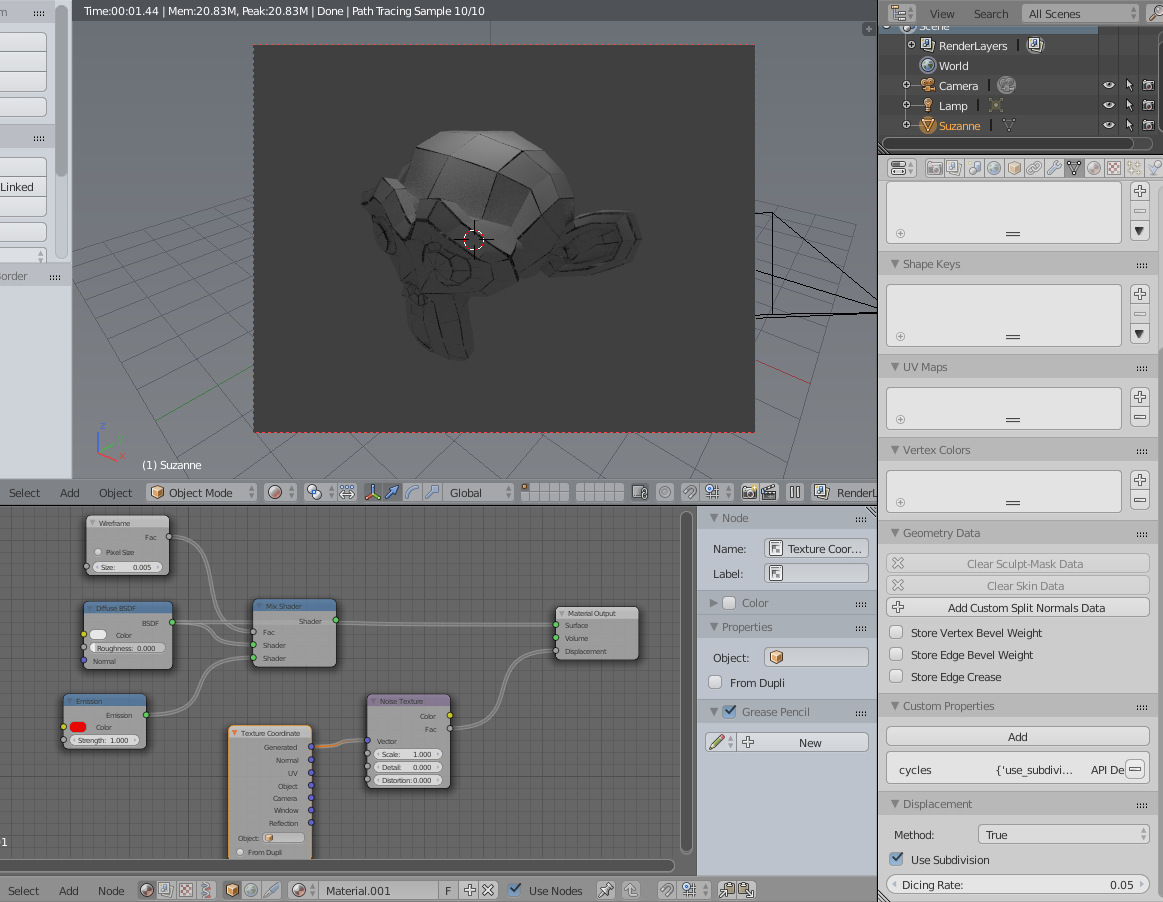Open the Render properties tab camera icon
Image resolution: width=1163 pixels, height=902 pixels.
click(x=934, y=168)
